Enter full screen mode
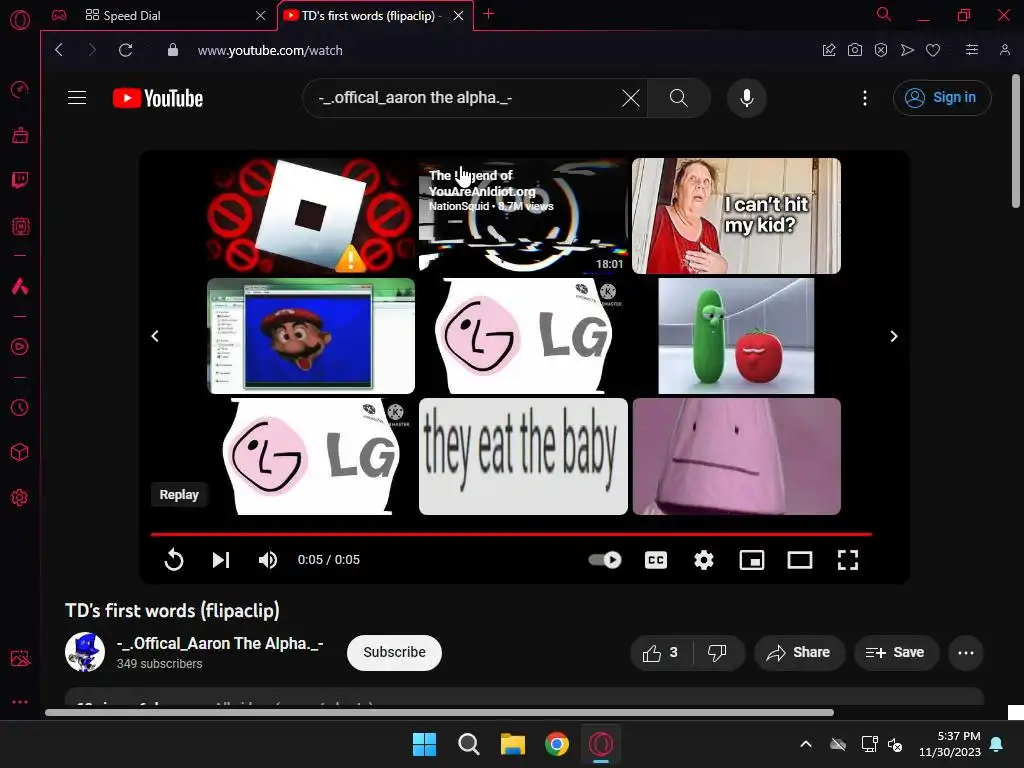This screenshot has height=768, width=1024. point(848,560)
